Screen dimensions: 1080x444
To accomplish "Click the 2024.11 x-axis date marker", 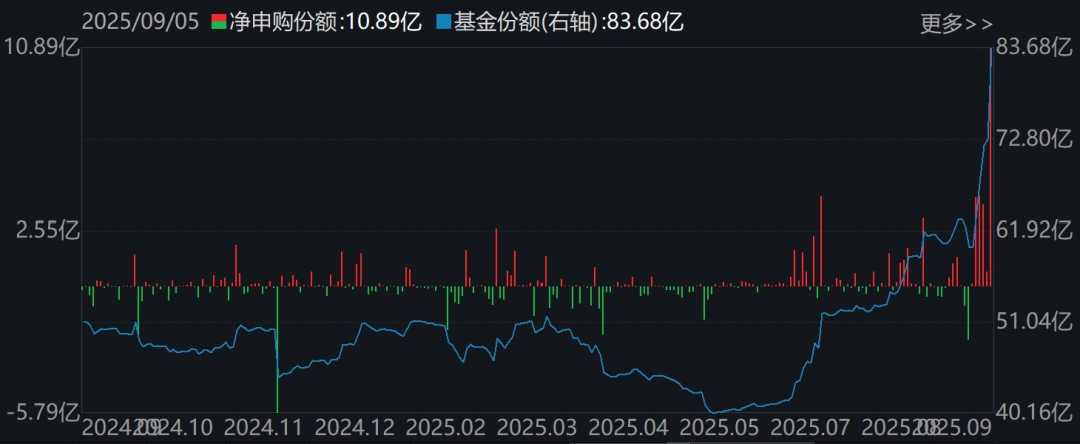I will tap(264, 427).
